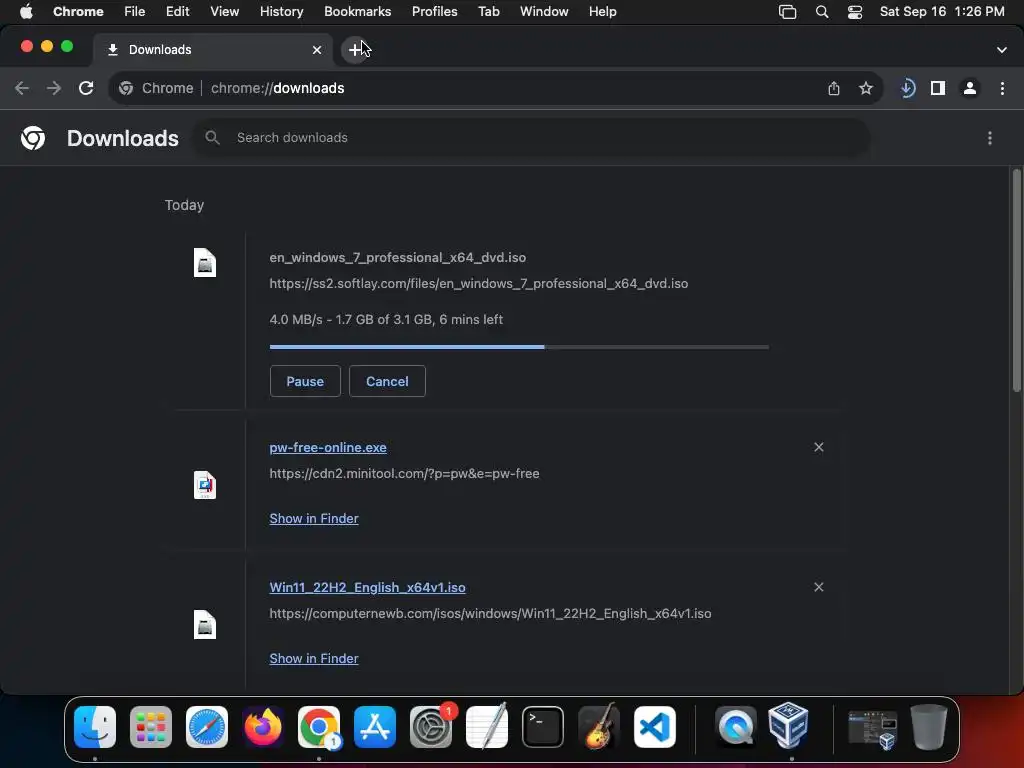Go forward with the browser forward arrow

54,88
